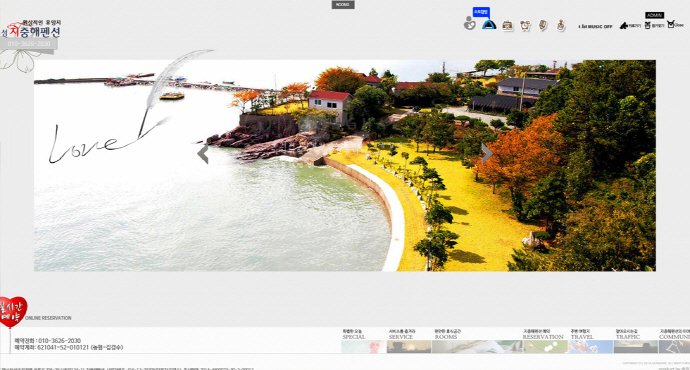The image size is (690, 370).
Task: Click the brown briefcase icon
Action: pos(507,26)
